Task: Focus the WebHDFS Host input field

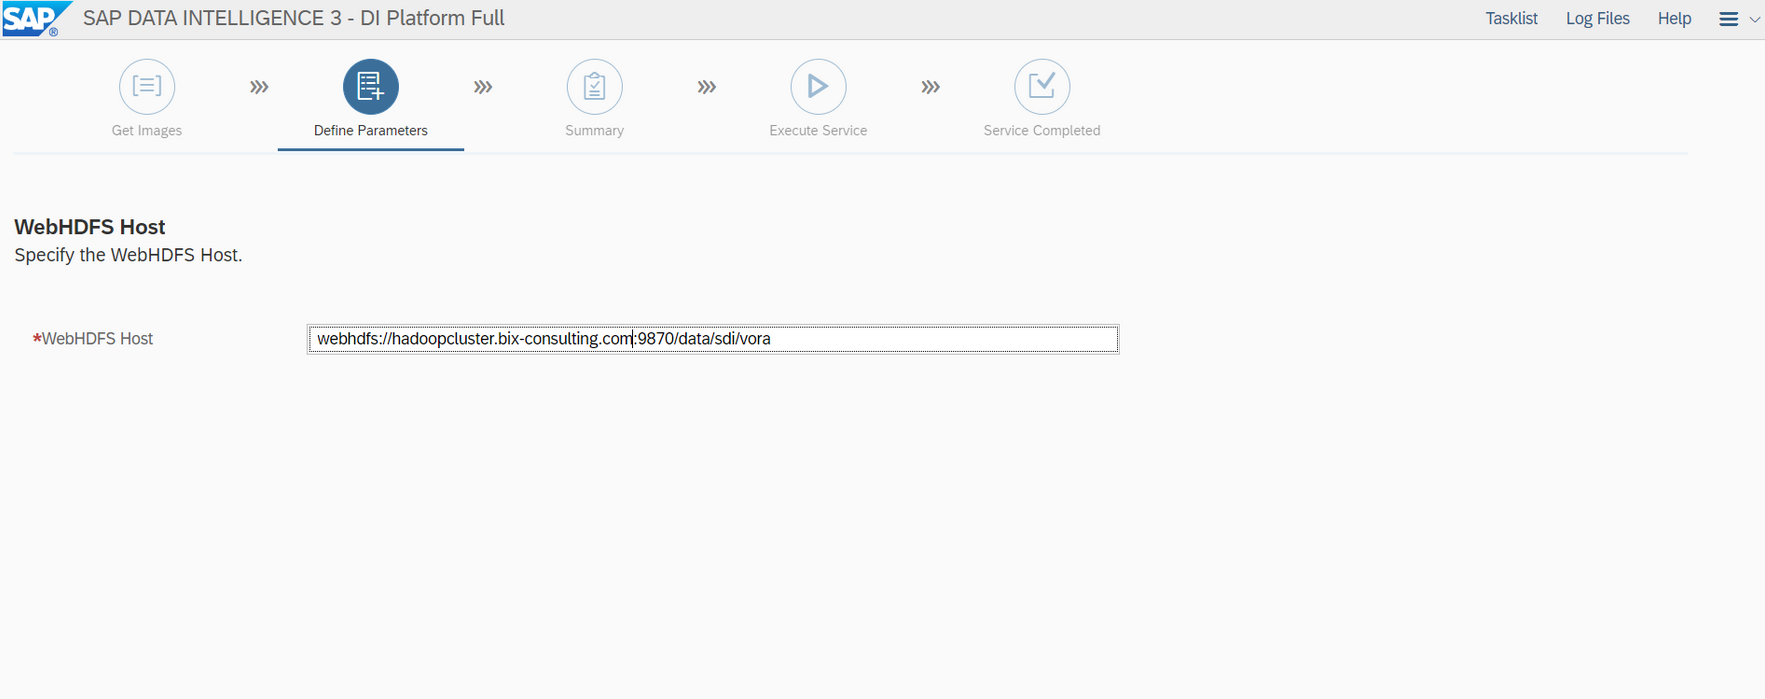Action: pyautogui.click(x=712, y=339)
